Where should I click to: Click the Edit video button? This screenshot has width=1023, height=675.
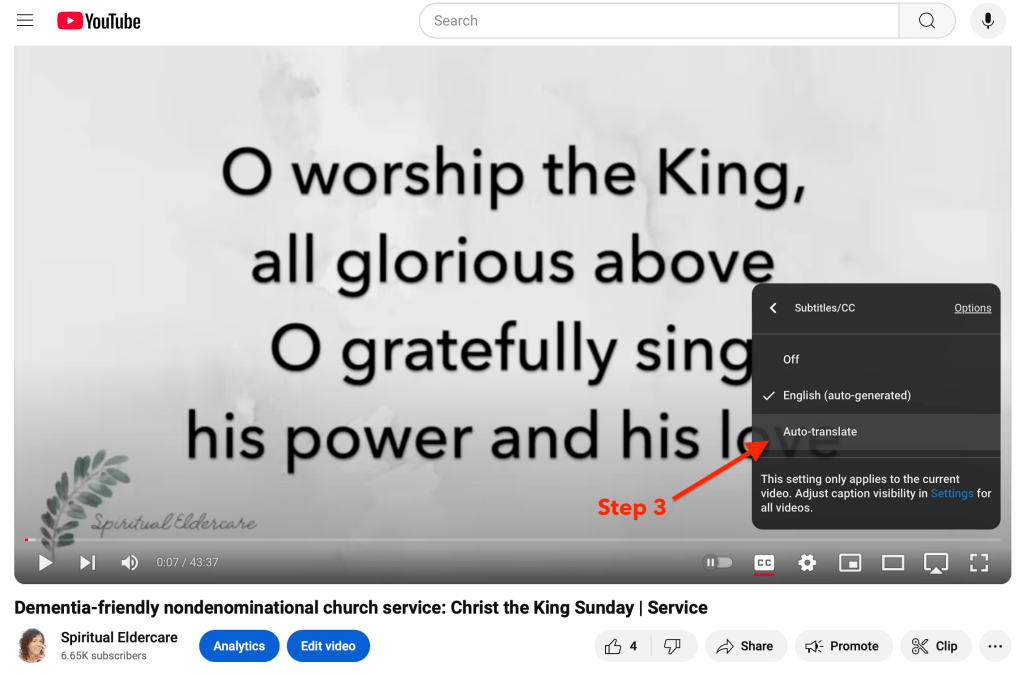click(x=328, y=646)
